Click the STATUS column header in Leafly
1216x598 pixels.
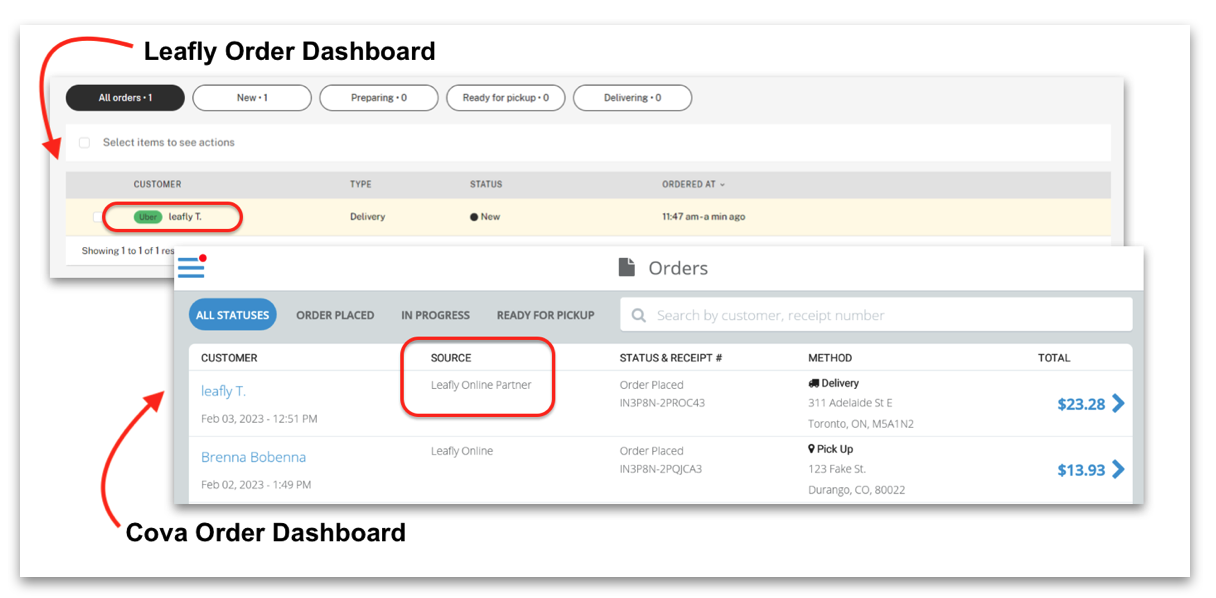486,185
